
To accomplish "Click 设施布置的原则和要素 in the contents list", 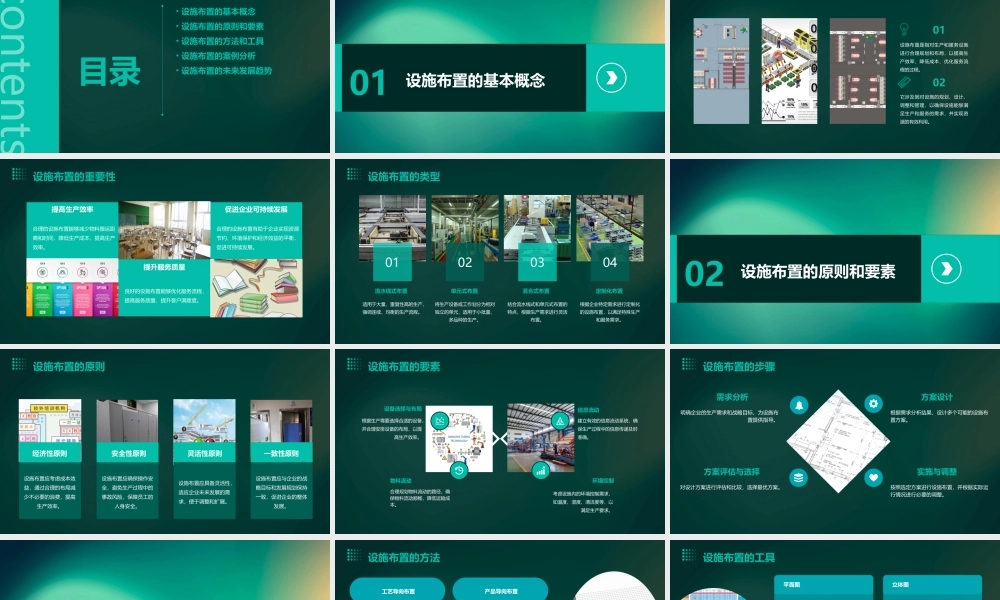I will click(222, 26).
